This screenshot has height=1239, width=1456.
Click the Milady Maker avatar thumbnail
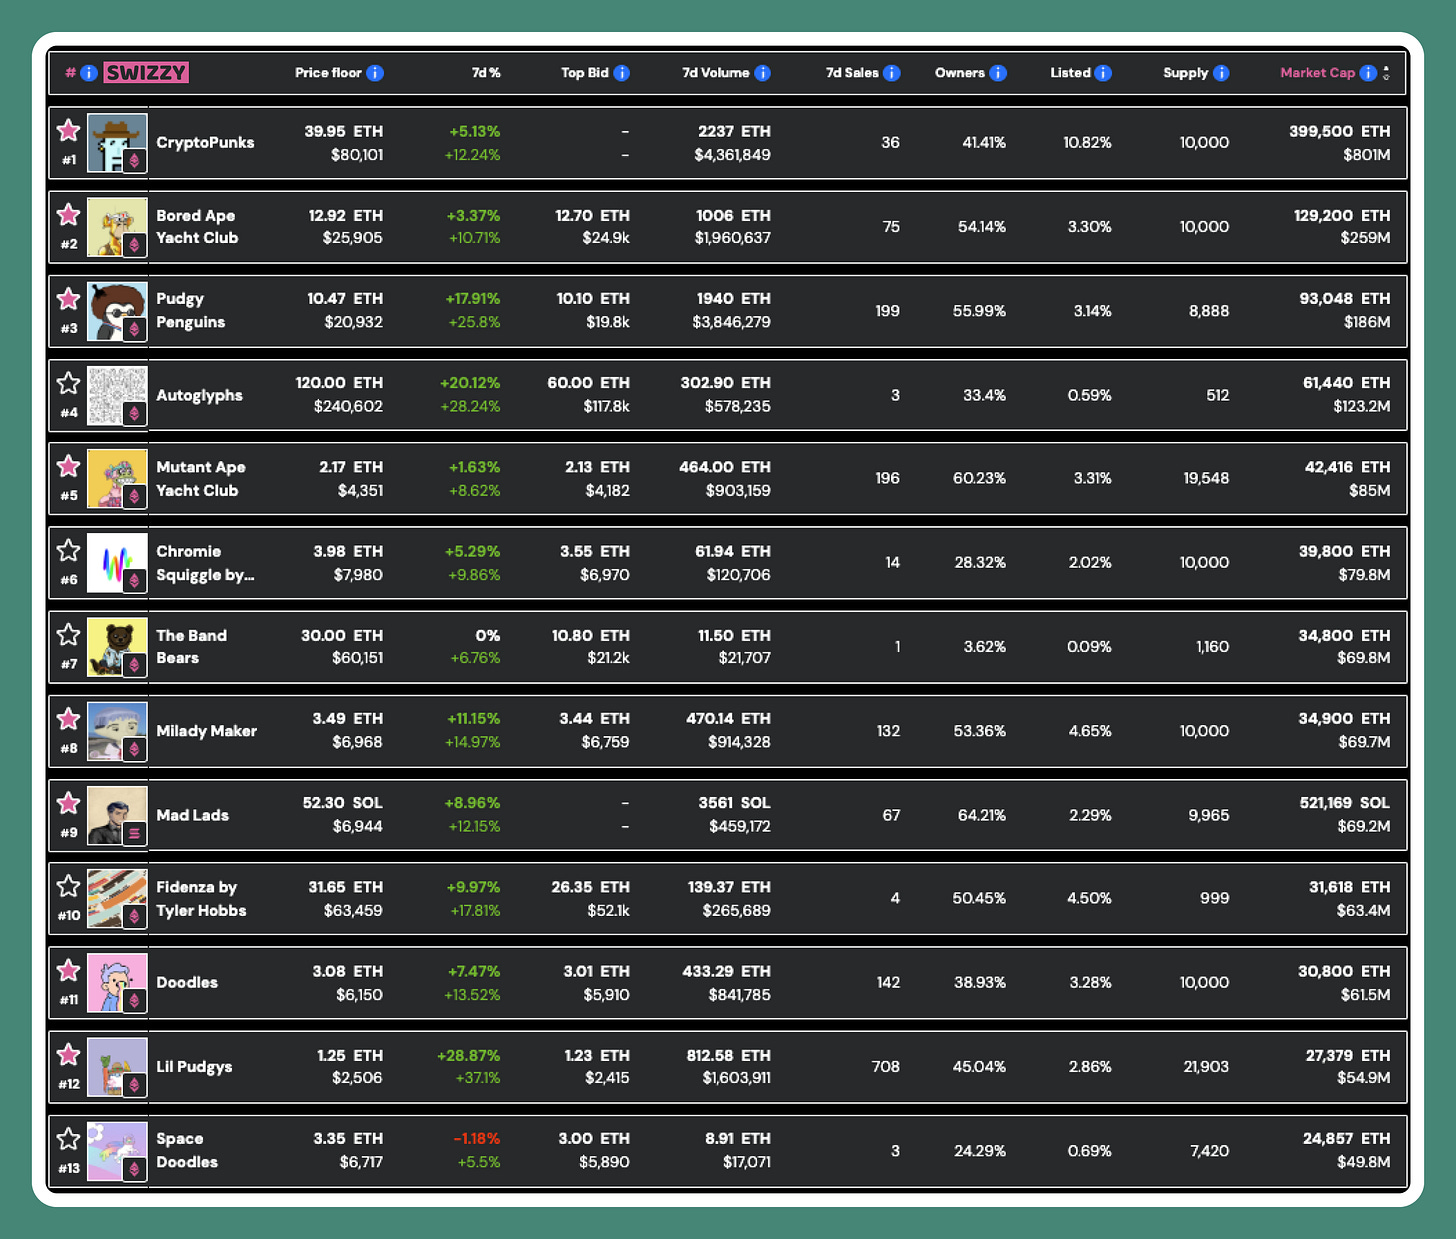tap(117, 731)
